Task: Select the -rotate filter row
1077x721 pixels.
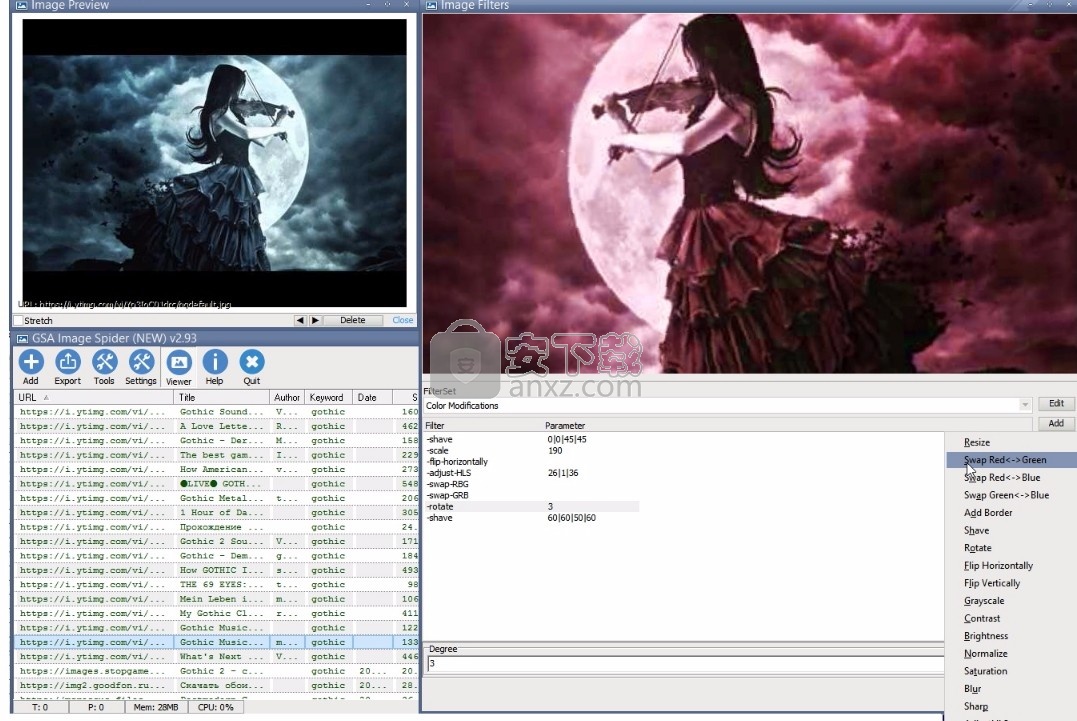Action: (532, 507)
